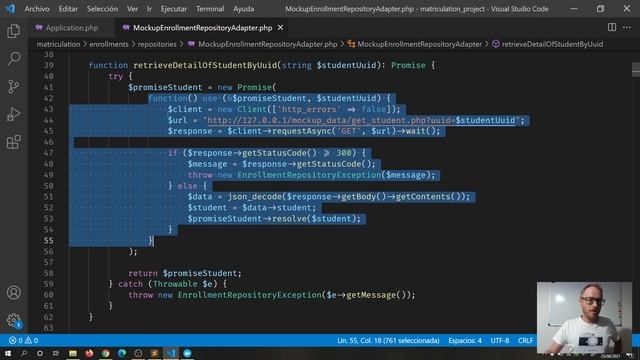640x360 pixels.
Task: Open Sublime Text from the taskbar
Action: 154,353
